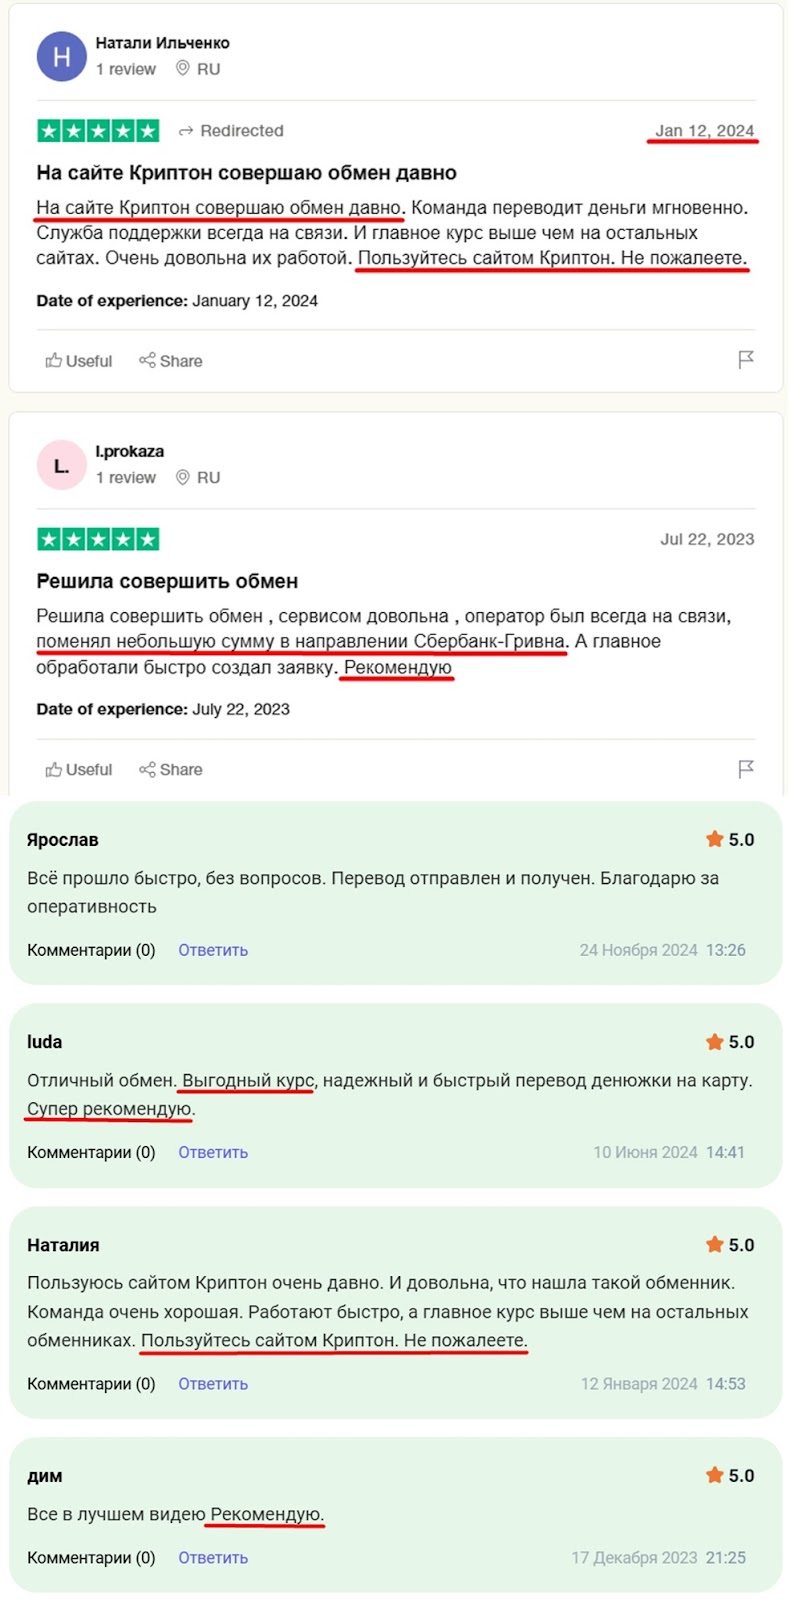Viewport: 790px width, 1600px height.
Task: Click Ответить under дим's review
Action: click(213, 1557)
